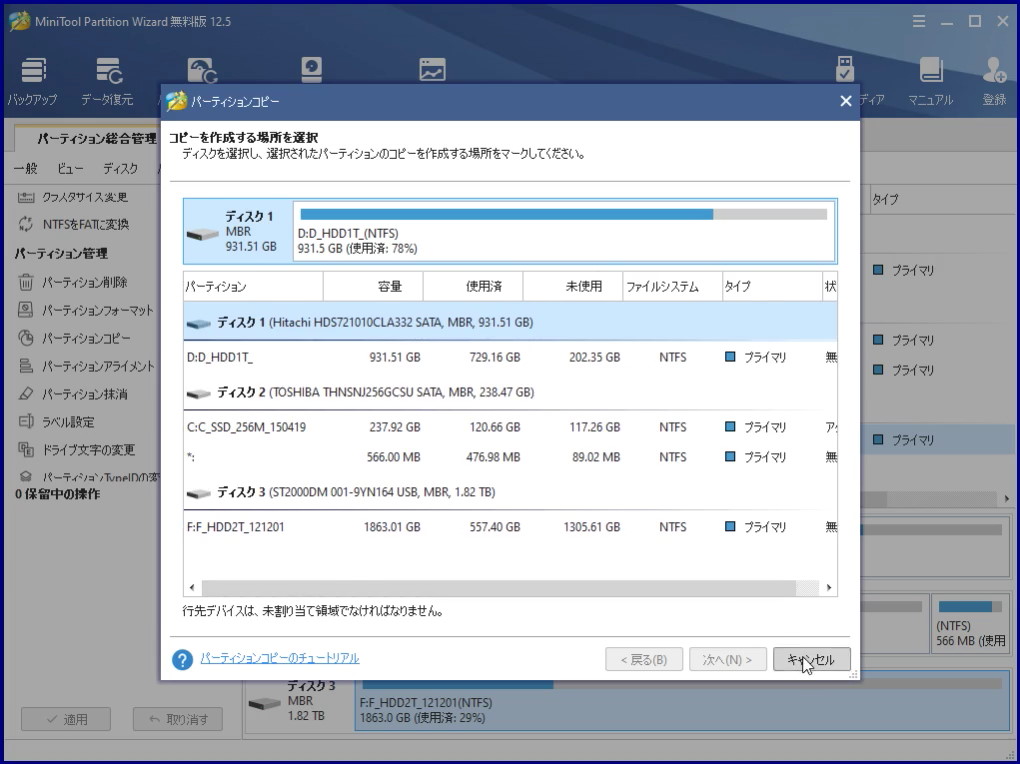1020x764 pixels.
Task: Click the dialog horizontal scrollbar thumb
Action: click(x=498, y=587)
